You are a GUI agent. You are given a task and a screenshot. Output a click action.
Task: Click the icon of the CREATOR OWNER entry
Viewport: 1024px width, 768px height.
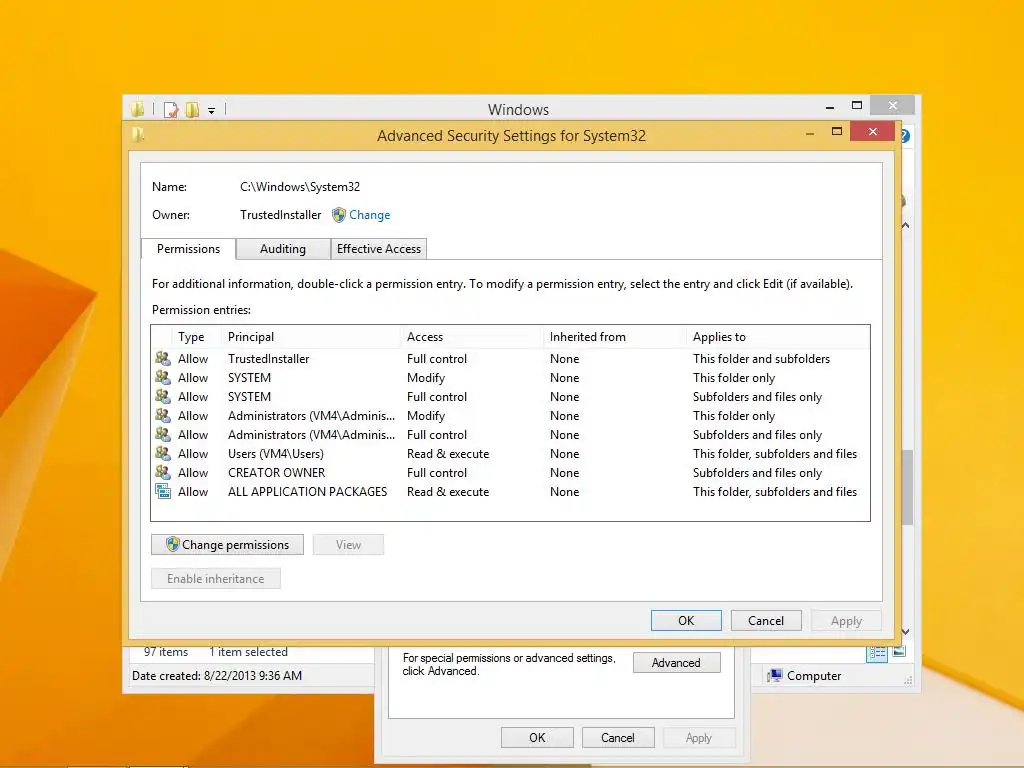[163, 472]
